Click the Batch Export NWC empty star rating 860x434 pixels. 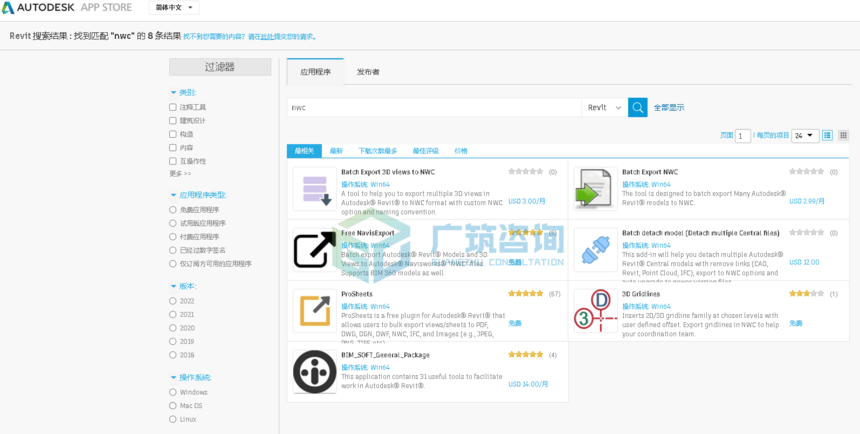click(x=806, y=172)
